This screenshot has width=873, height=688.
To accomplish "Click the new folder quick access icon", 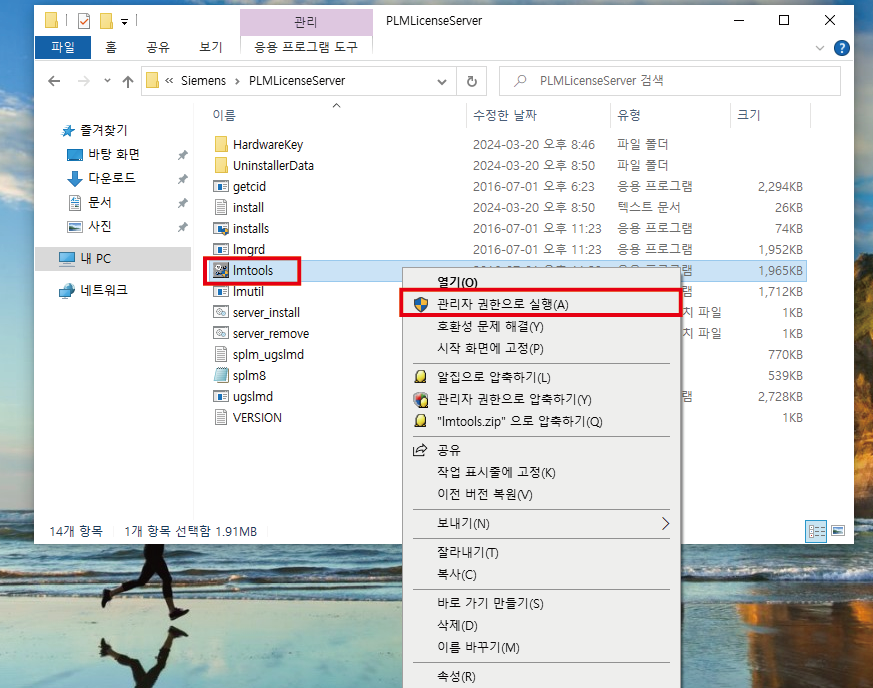I will click(x=106, y=21).
